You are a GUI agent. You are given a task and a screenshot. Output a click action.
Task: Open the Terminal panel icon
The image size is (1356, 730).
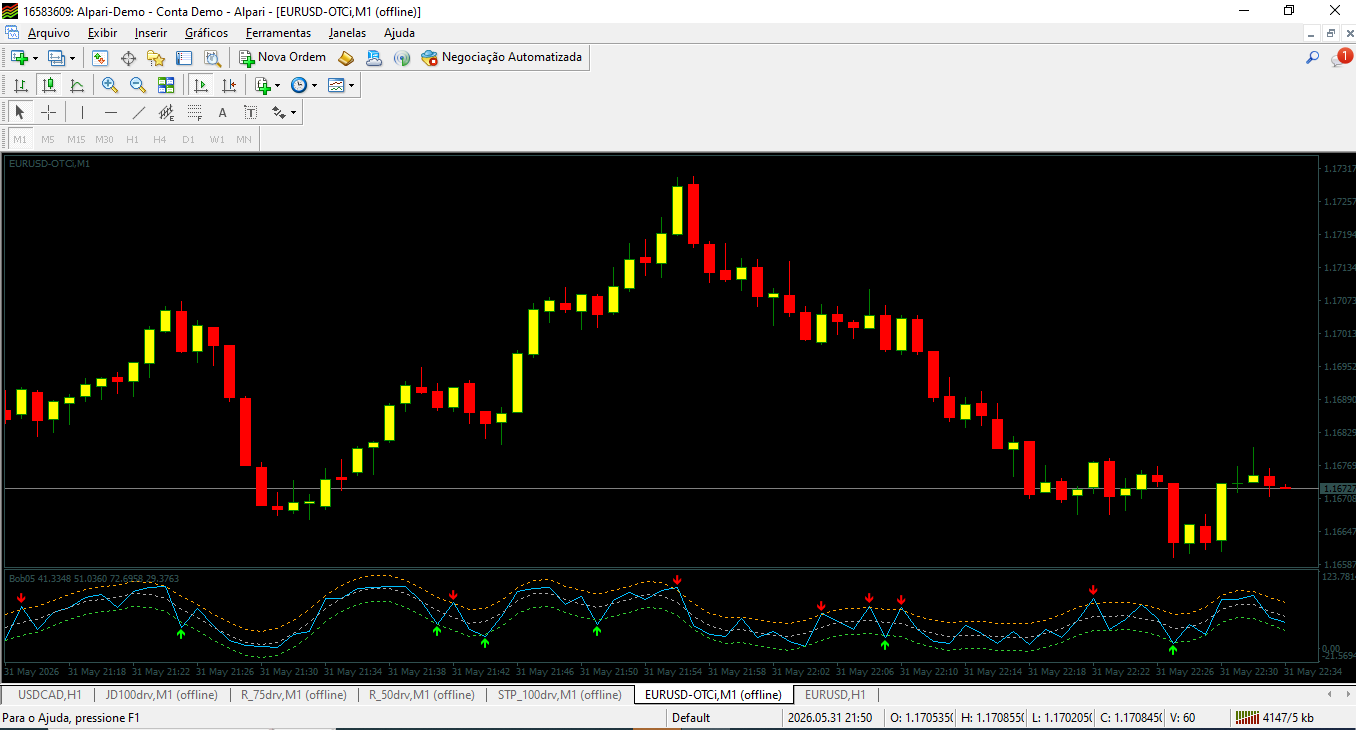tap(184, 58)
